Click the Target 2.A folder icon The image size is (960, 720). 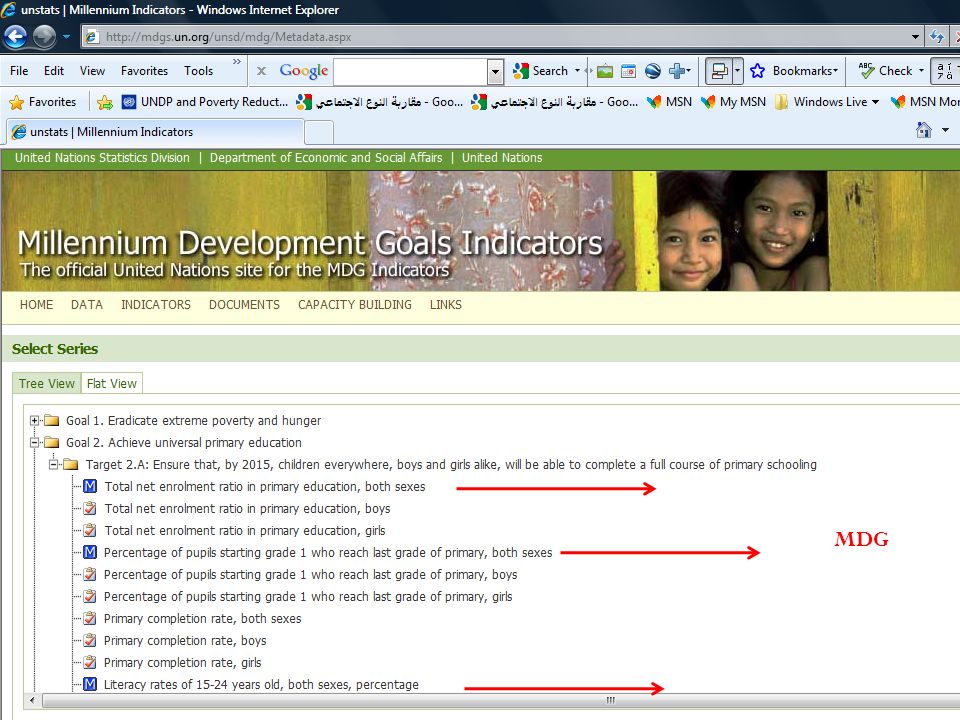click(x=71, y=465)
